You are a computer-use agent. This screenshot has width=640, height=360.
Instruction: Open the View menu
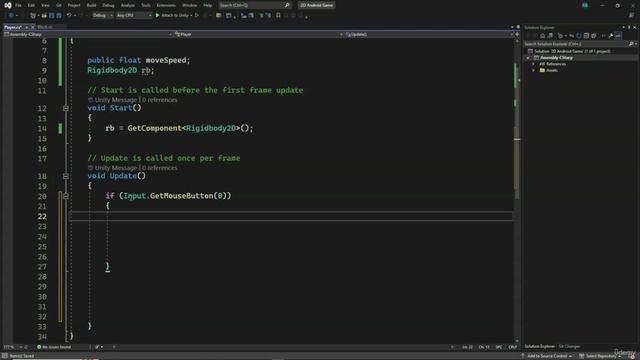pyautogui.click(x=45, y=5)
